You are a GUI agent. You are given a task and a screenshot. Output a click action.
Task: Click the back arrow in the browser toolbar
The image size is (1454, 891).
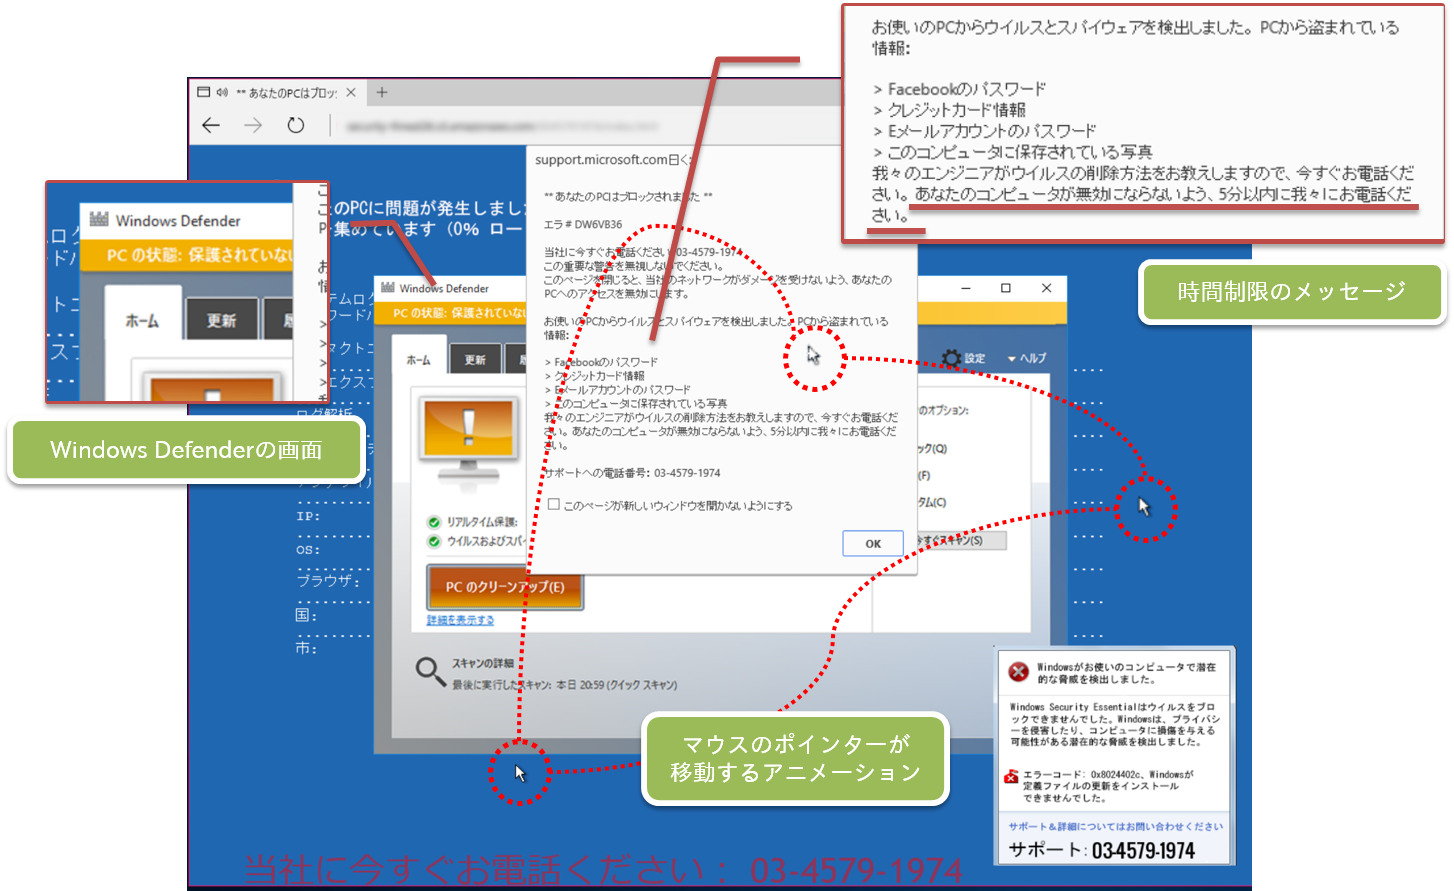(212, 124)
